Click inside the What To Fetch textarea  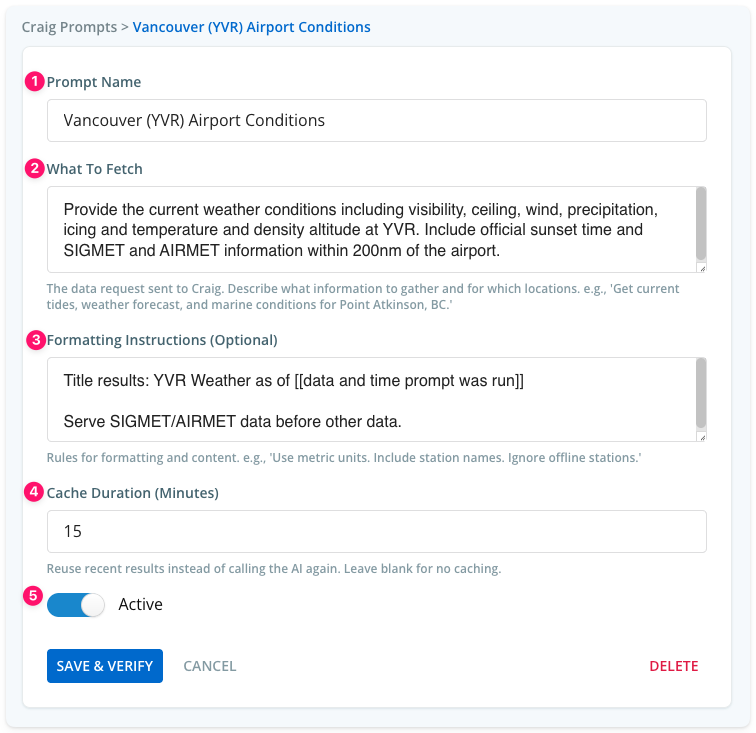[371, 230]
